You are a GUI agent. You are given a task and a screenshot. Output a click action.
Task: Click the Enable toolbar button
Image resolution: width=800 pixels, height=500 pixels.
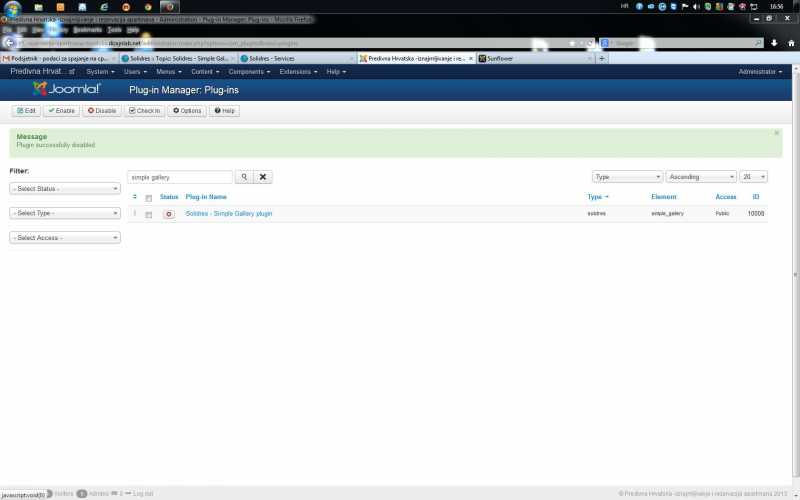[62, 111]
